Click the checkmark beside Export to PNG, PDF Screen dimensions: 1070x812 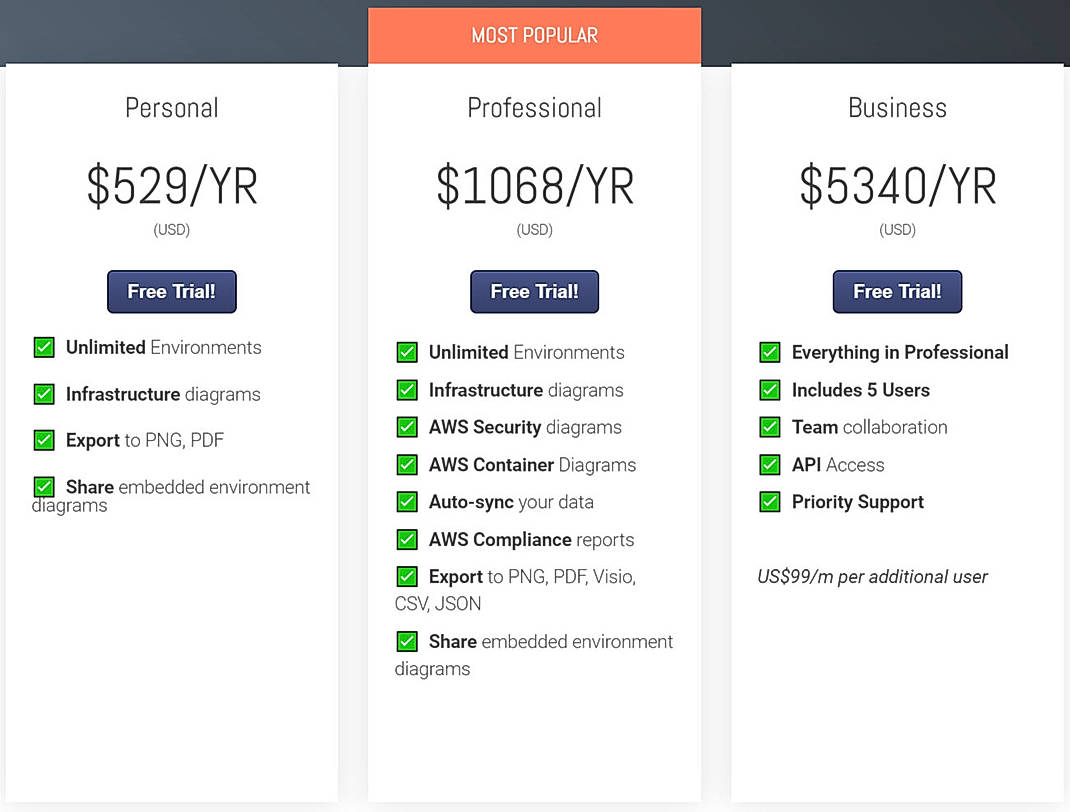click(44, 440)
